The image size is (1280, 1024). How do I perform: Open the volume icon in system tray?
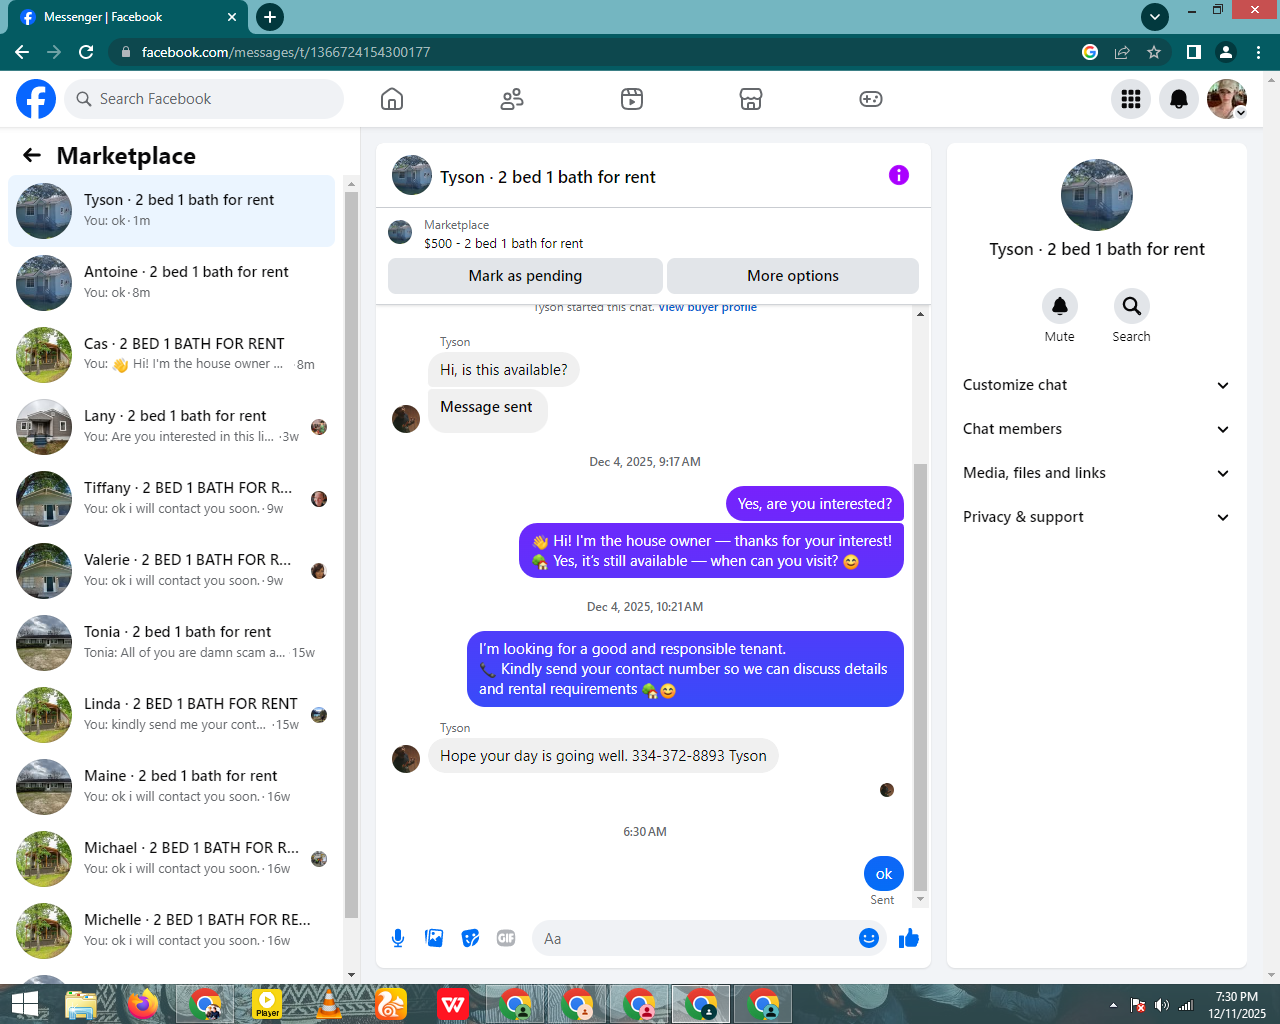1161,1005
